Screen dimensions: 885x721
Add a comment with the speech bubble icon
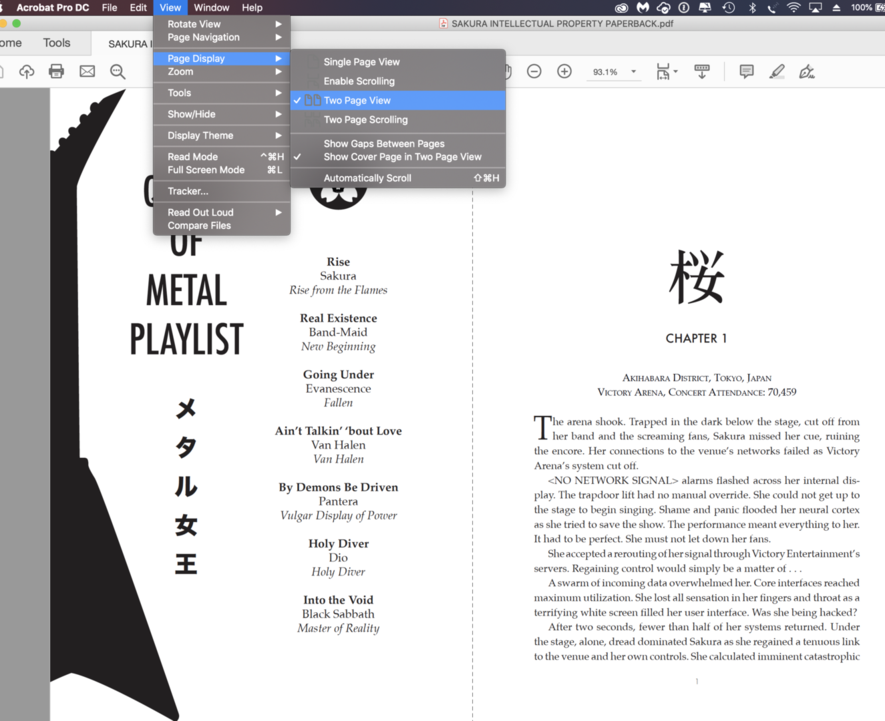(747, 71)
